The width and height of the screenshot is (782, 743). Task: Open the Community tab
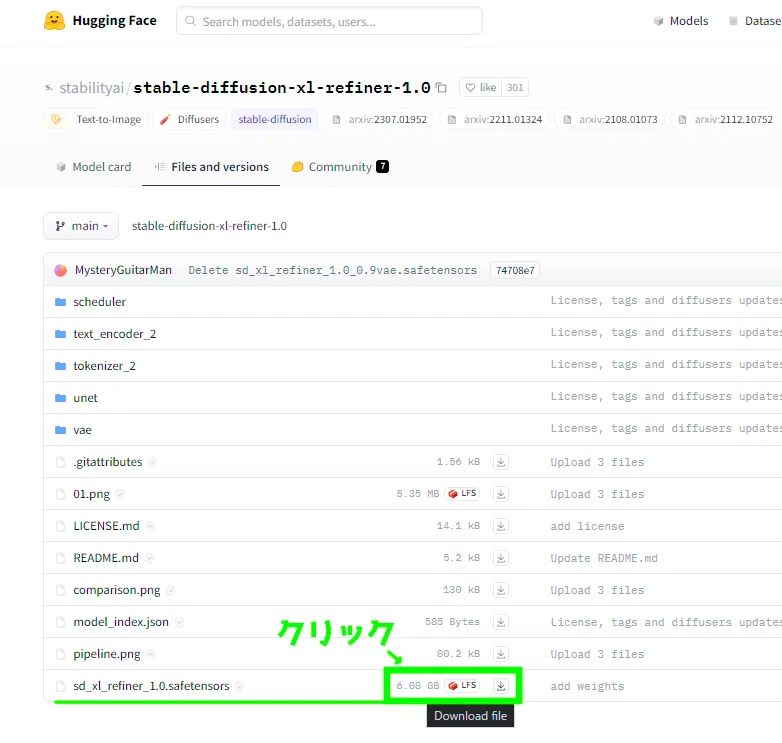[340, 167]
